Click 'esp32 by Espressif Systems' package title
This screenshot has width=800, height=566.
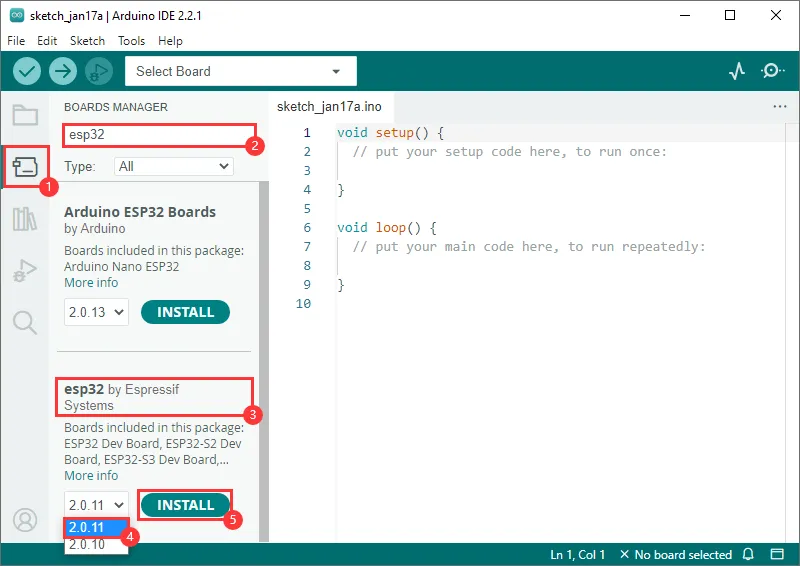click(121, 397)
